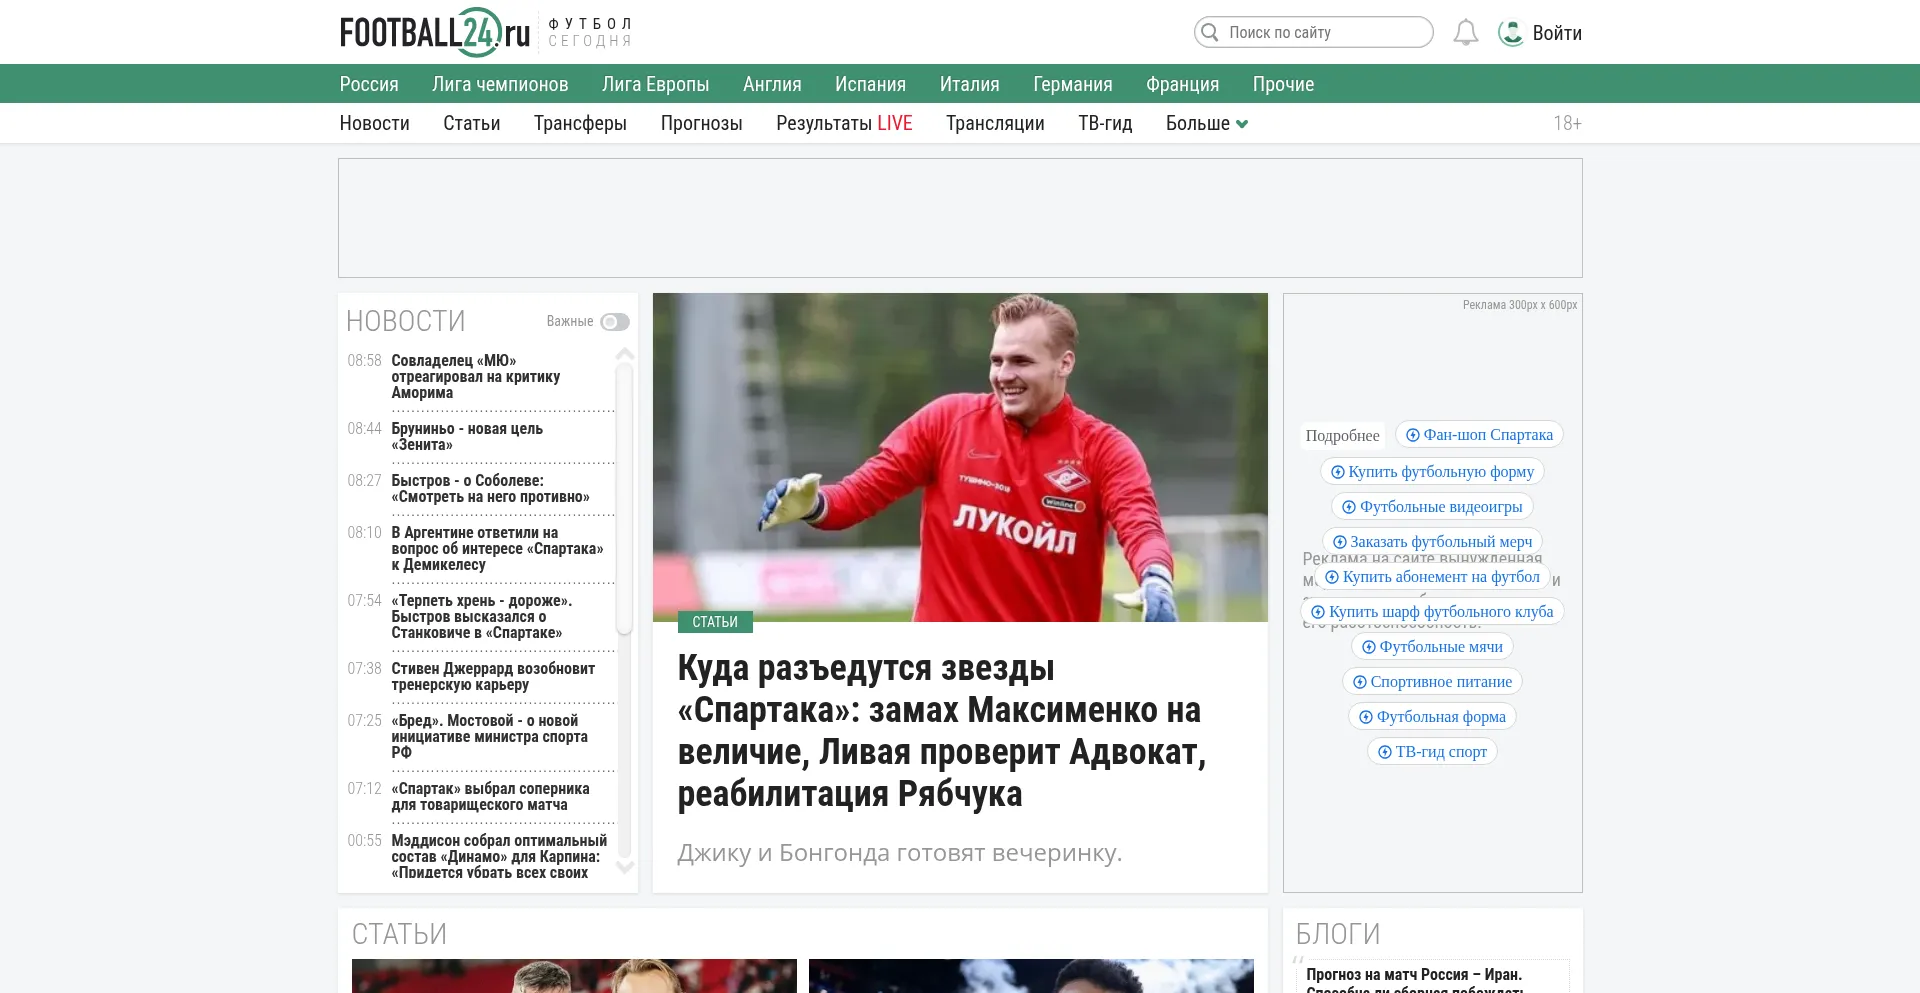Focus the Поиск по сайту search field

[1320, 32]
